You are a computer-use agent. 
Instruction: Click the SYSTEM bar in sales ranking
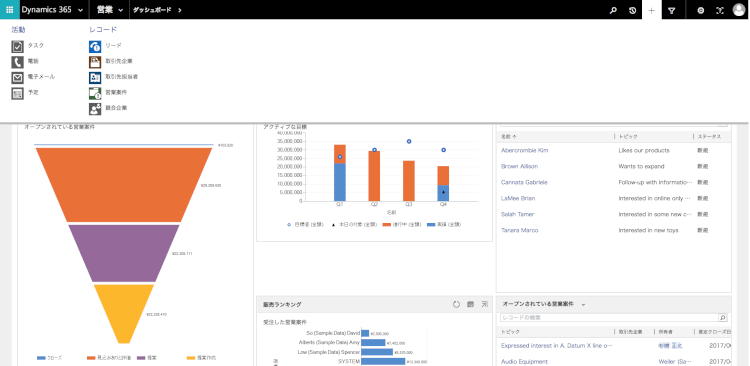coord(383,361)
